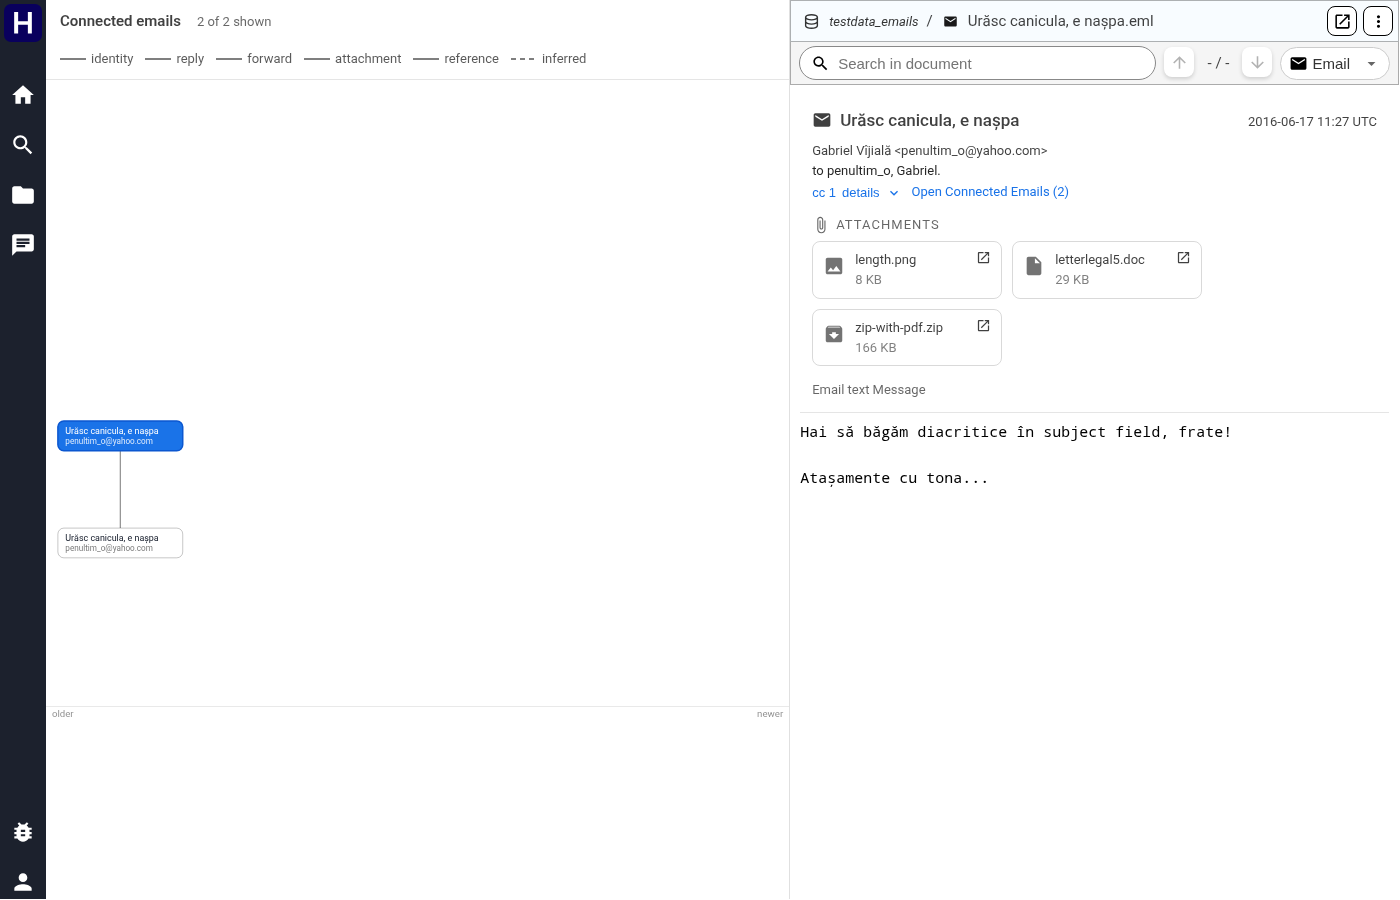The width and height of the screenshot is (1400, 900).
Task: Click the date 2016-06-17 11:27 UTC
Action: pos(1312,122)
